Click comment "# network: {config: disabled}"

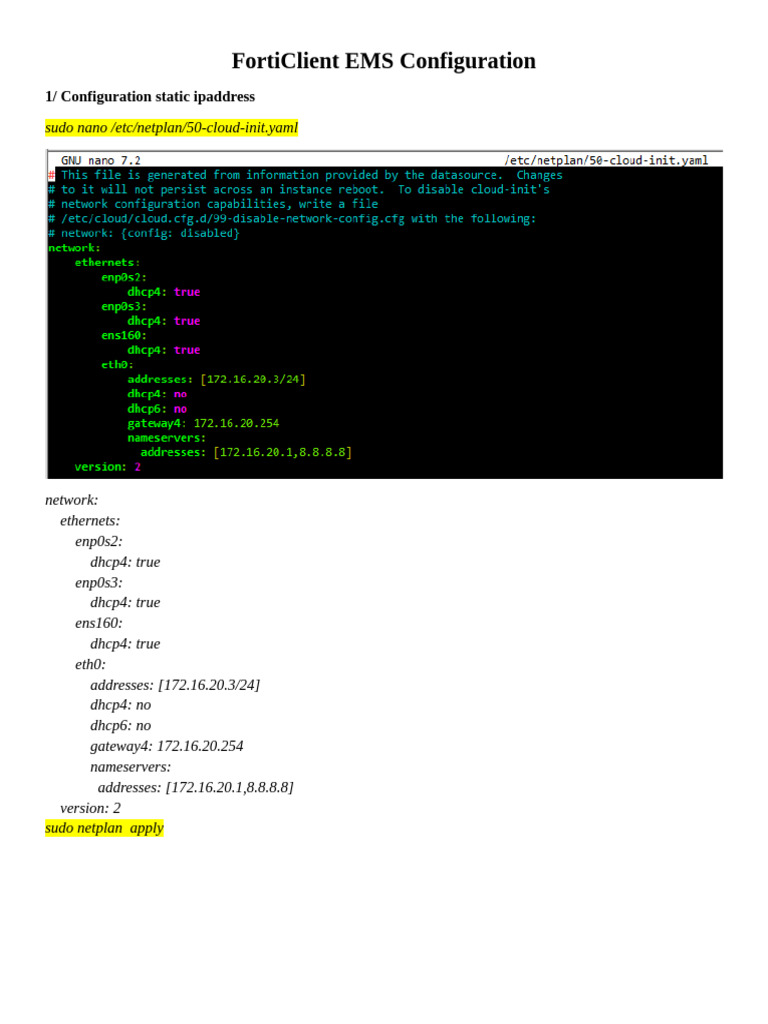(x=144, y=233)
